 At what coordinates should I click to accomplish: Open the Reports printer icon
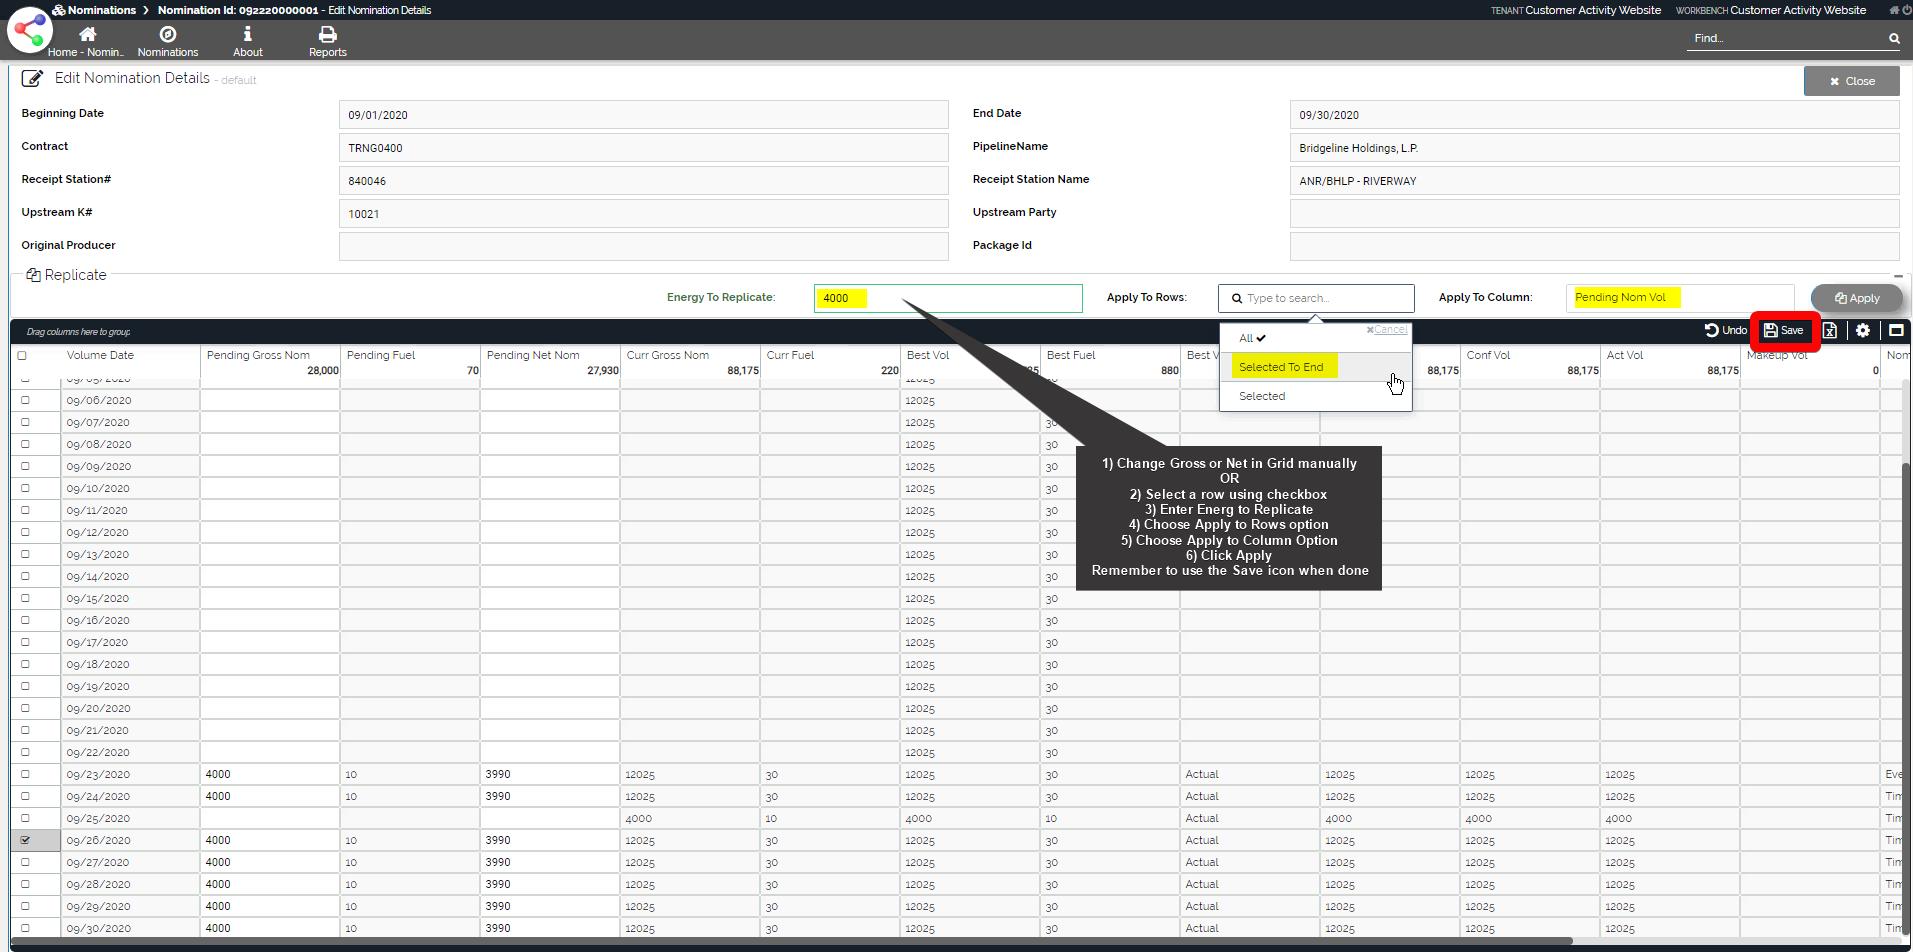tap(327, 35)
